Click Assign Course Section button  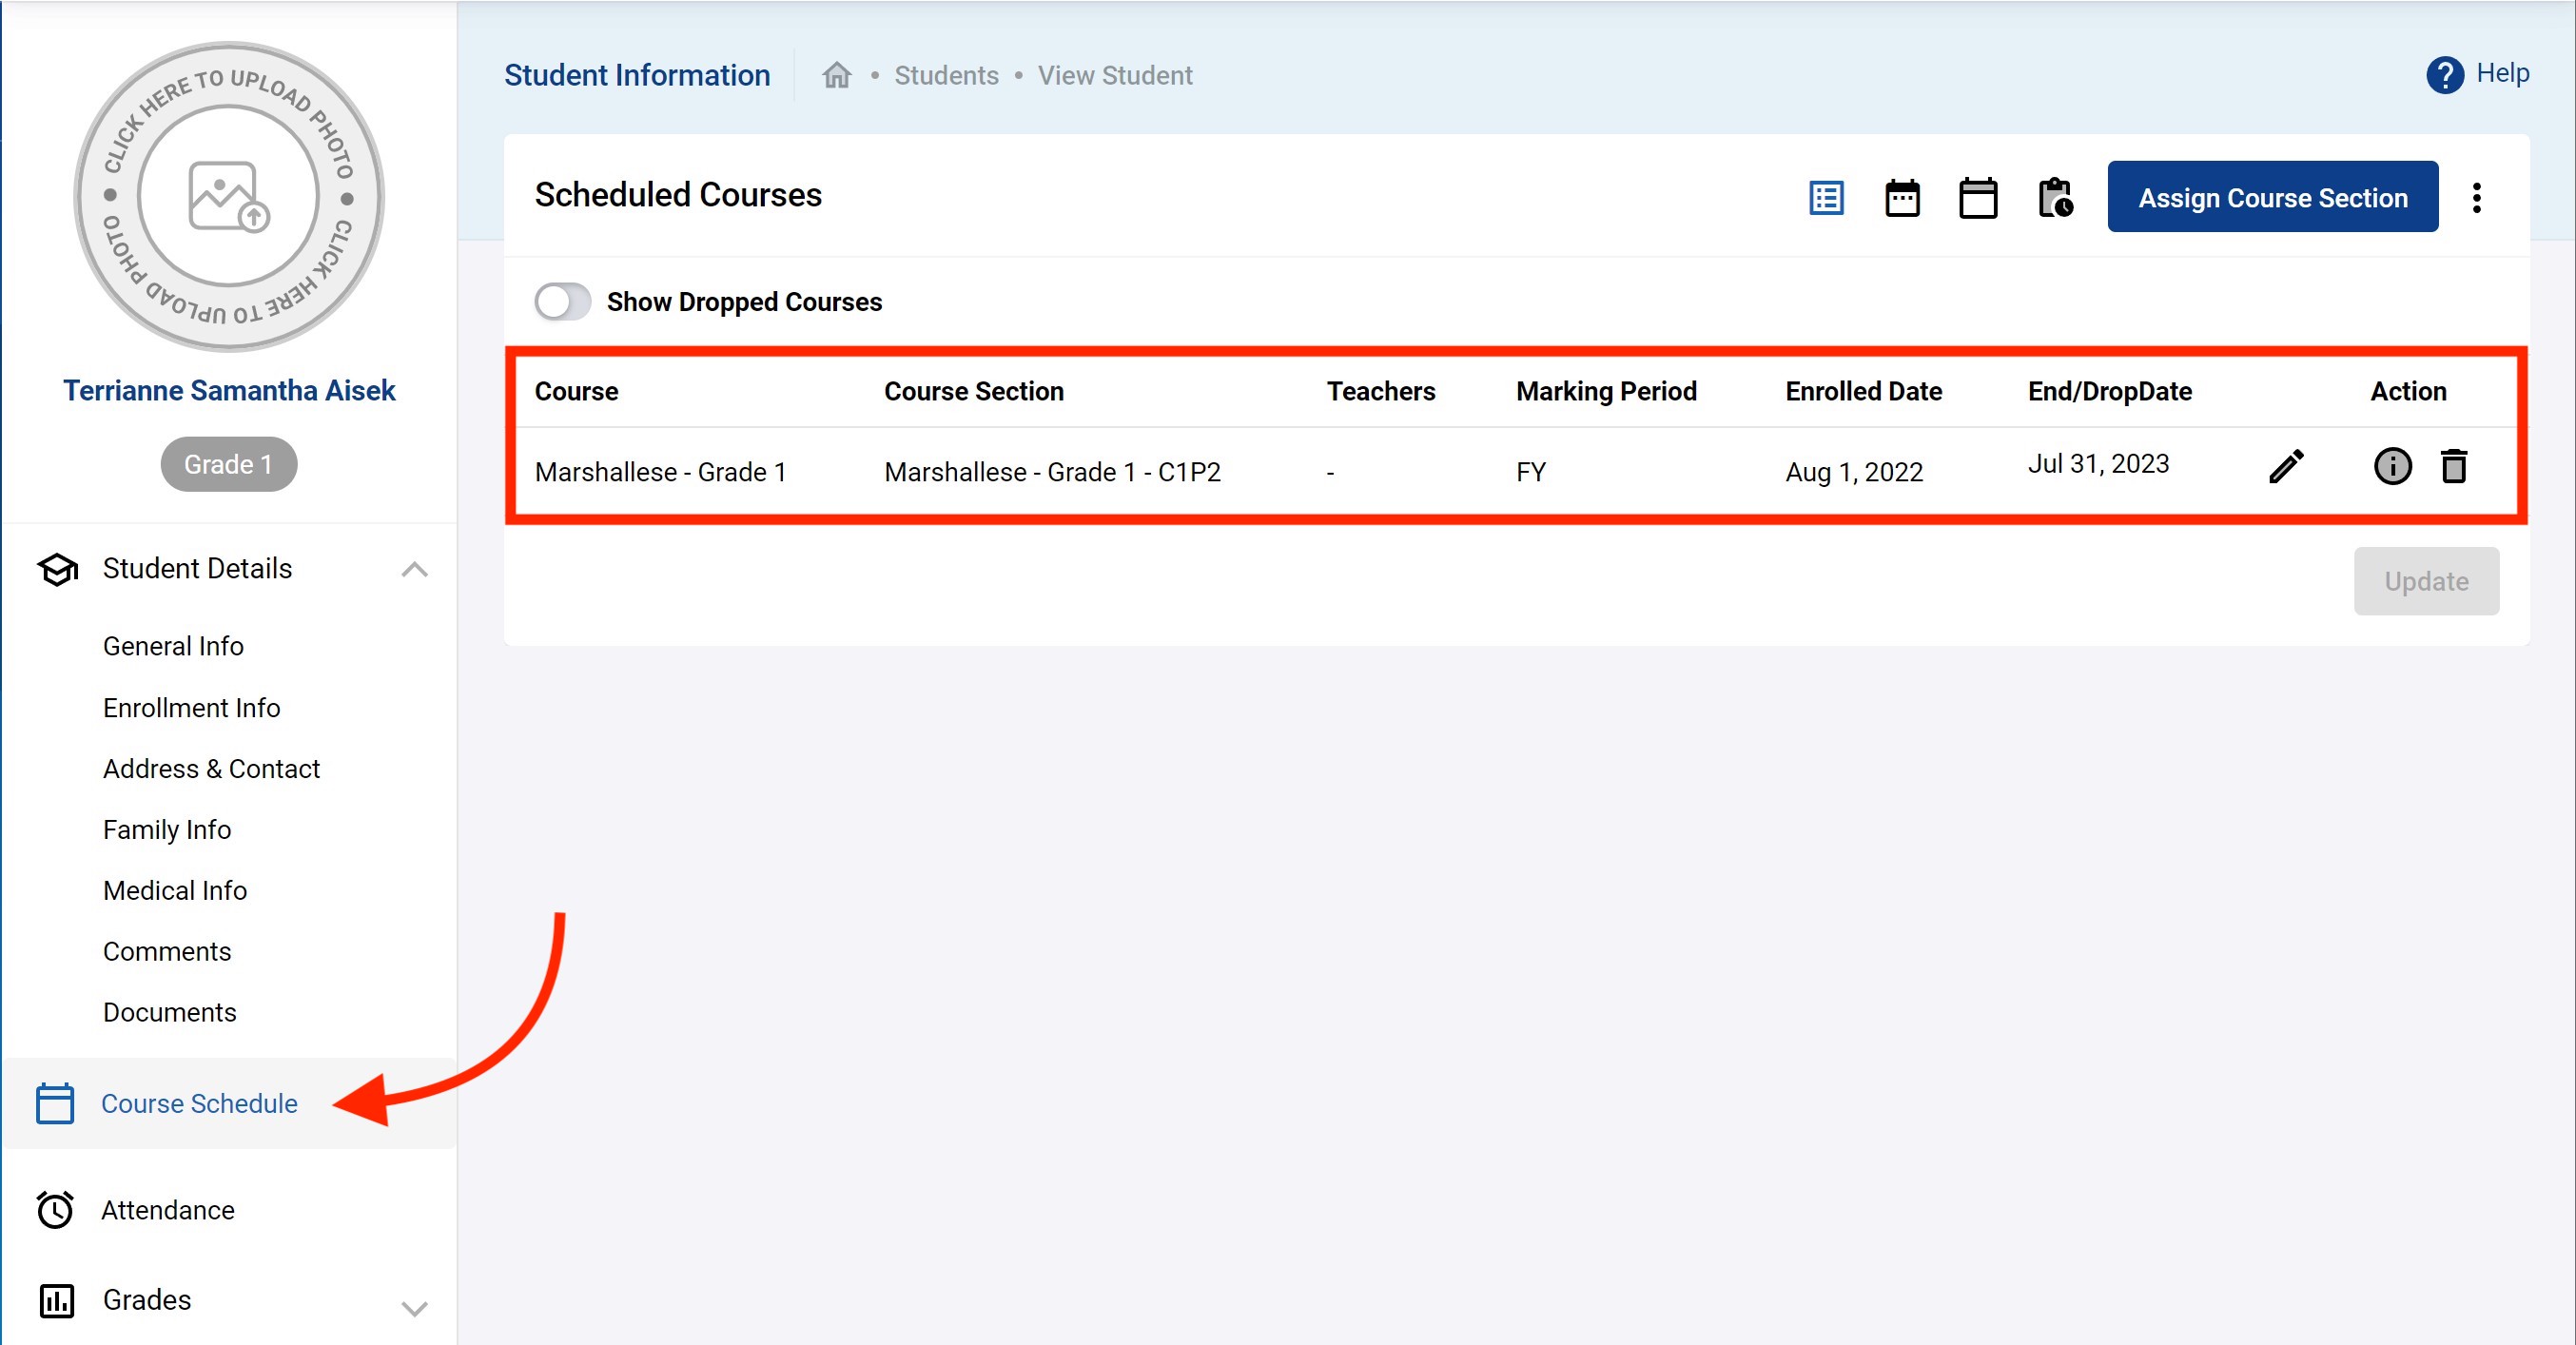coord(2272,197)
